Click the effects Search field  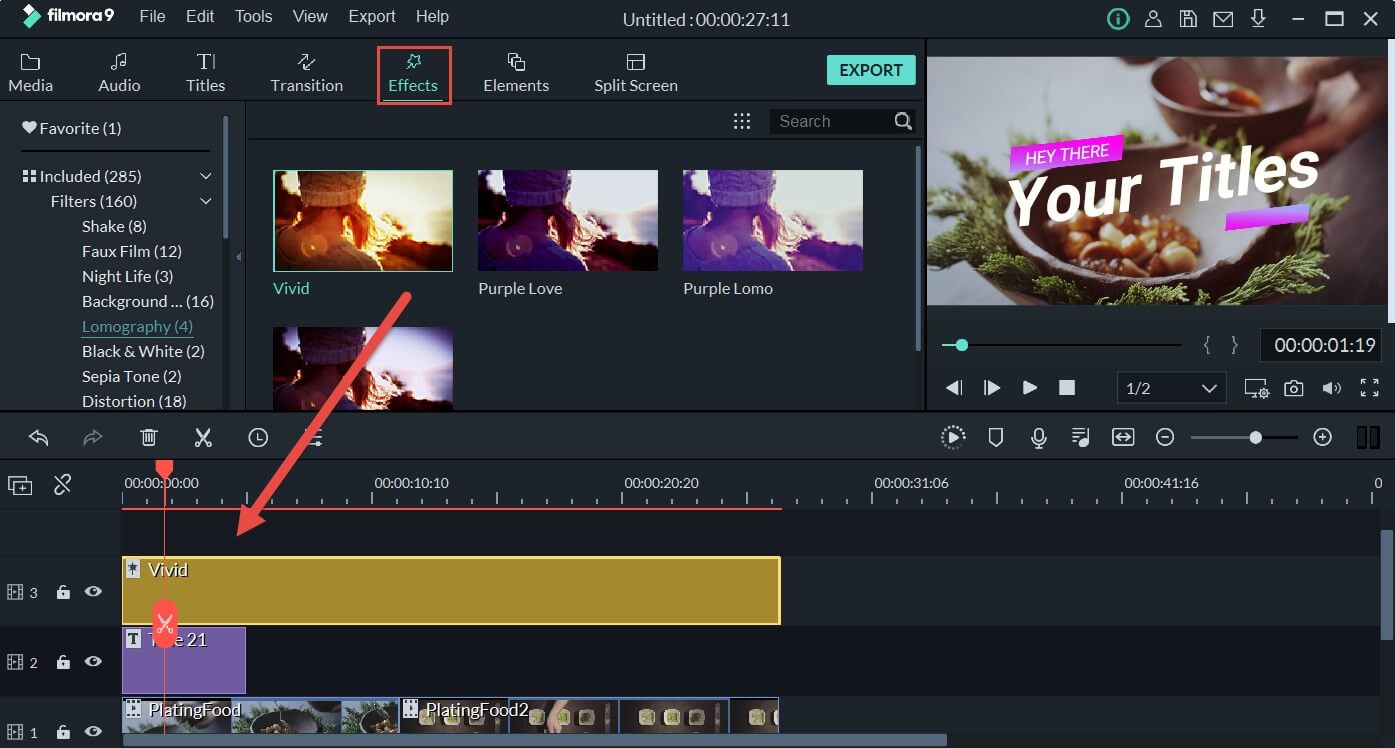(832, 121)
